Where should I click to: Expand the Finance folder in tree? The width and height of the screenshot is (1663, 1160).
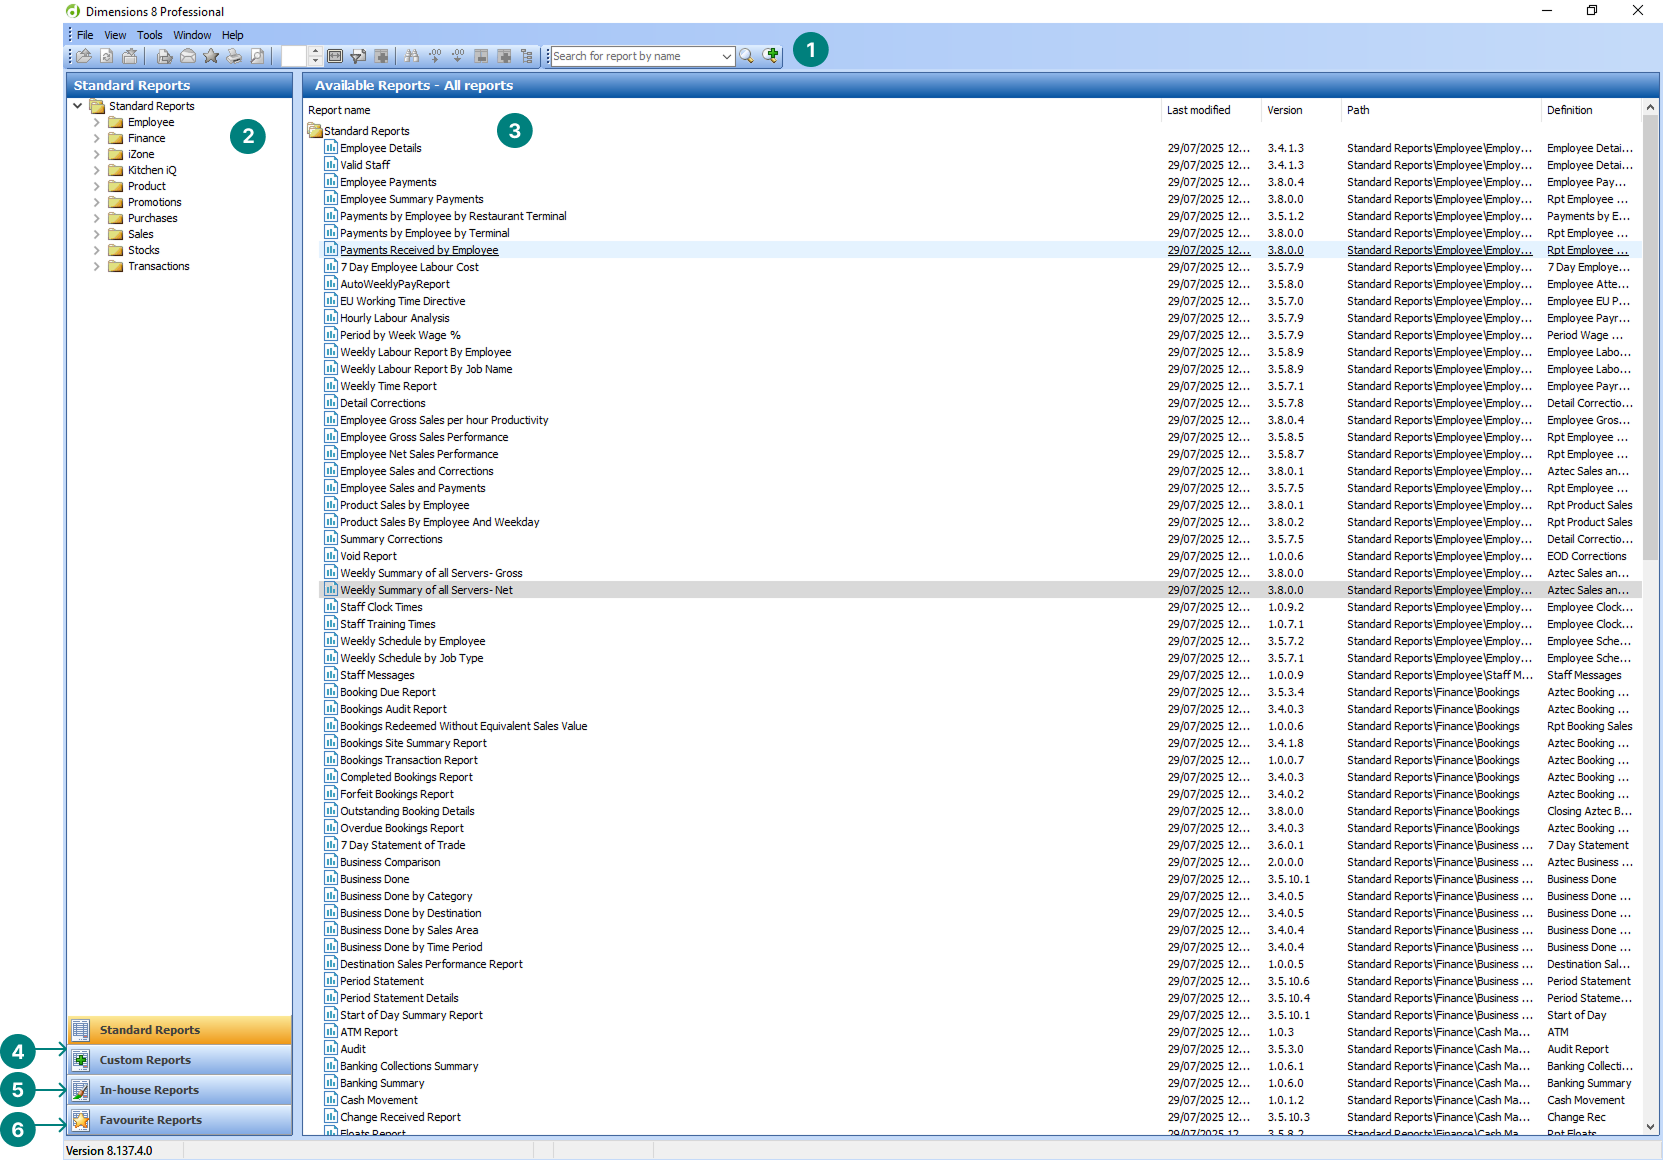click(x=97, y=138)
